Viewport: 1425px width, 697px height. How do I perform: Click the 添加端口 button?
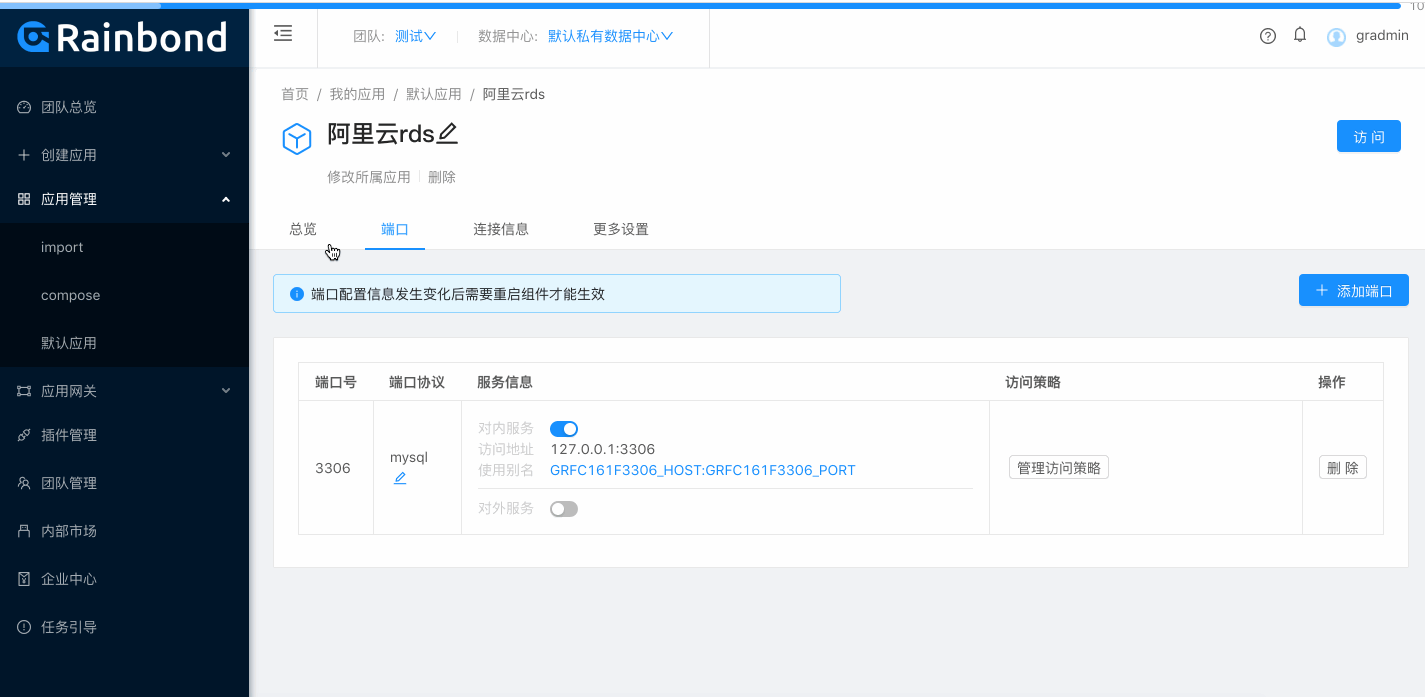(x=1353, y=290)
